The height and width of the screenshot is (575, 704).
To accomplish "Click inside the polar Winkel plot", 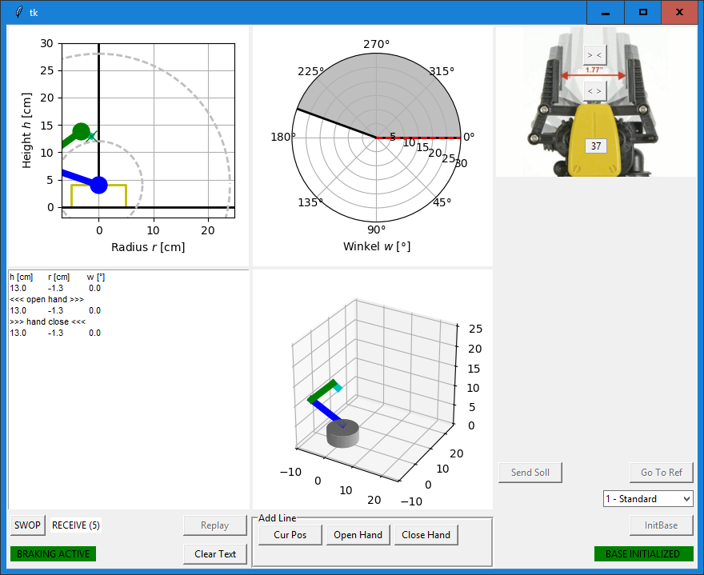I will pos(376,137).
